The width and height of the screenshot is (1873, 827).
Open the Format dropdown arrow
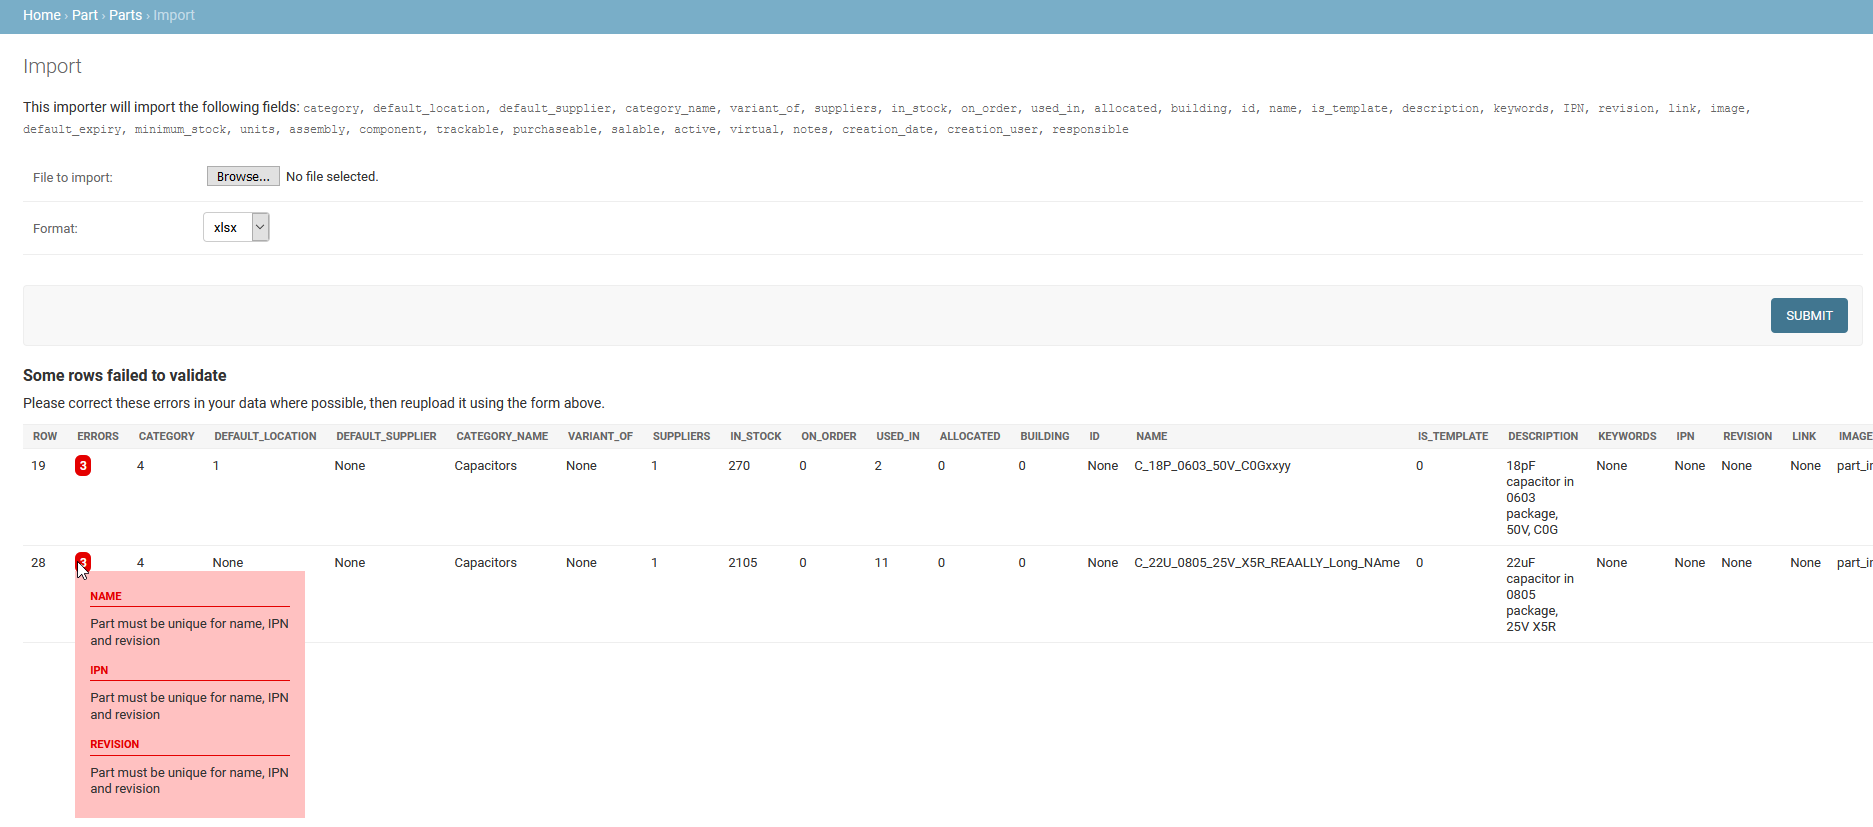(260, 228)
